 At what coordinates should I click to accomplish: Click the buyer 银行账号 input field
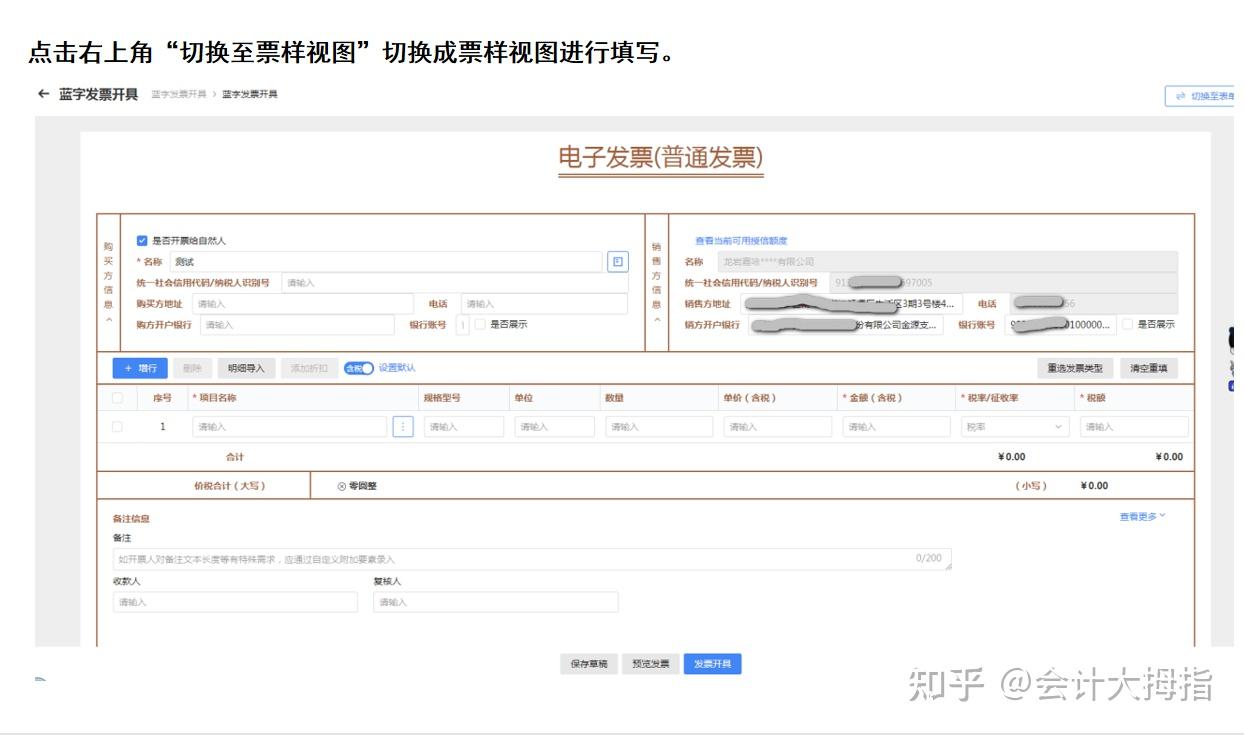coord(462,325)
